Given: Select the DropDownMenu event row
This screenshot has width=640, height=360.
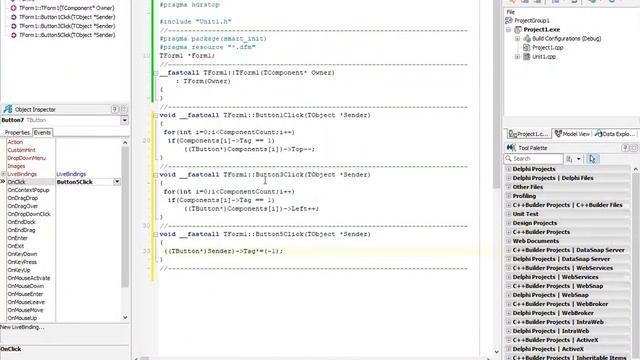Looking at the screenshot, I should click(27, 158).
